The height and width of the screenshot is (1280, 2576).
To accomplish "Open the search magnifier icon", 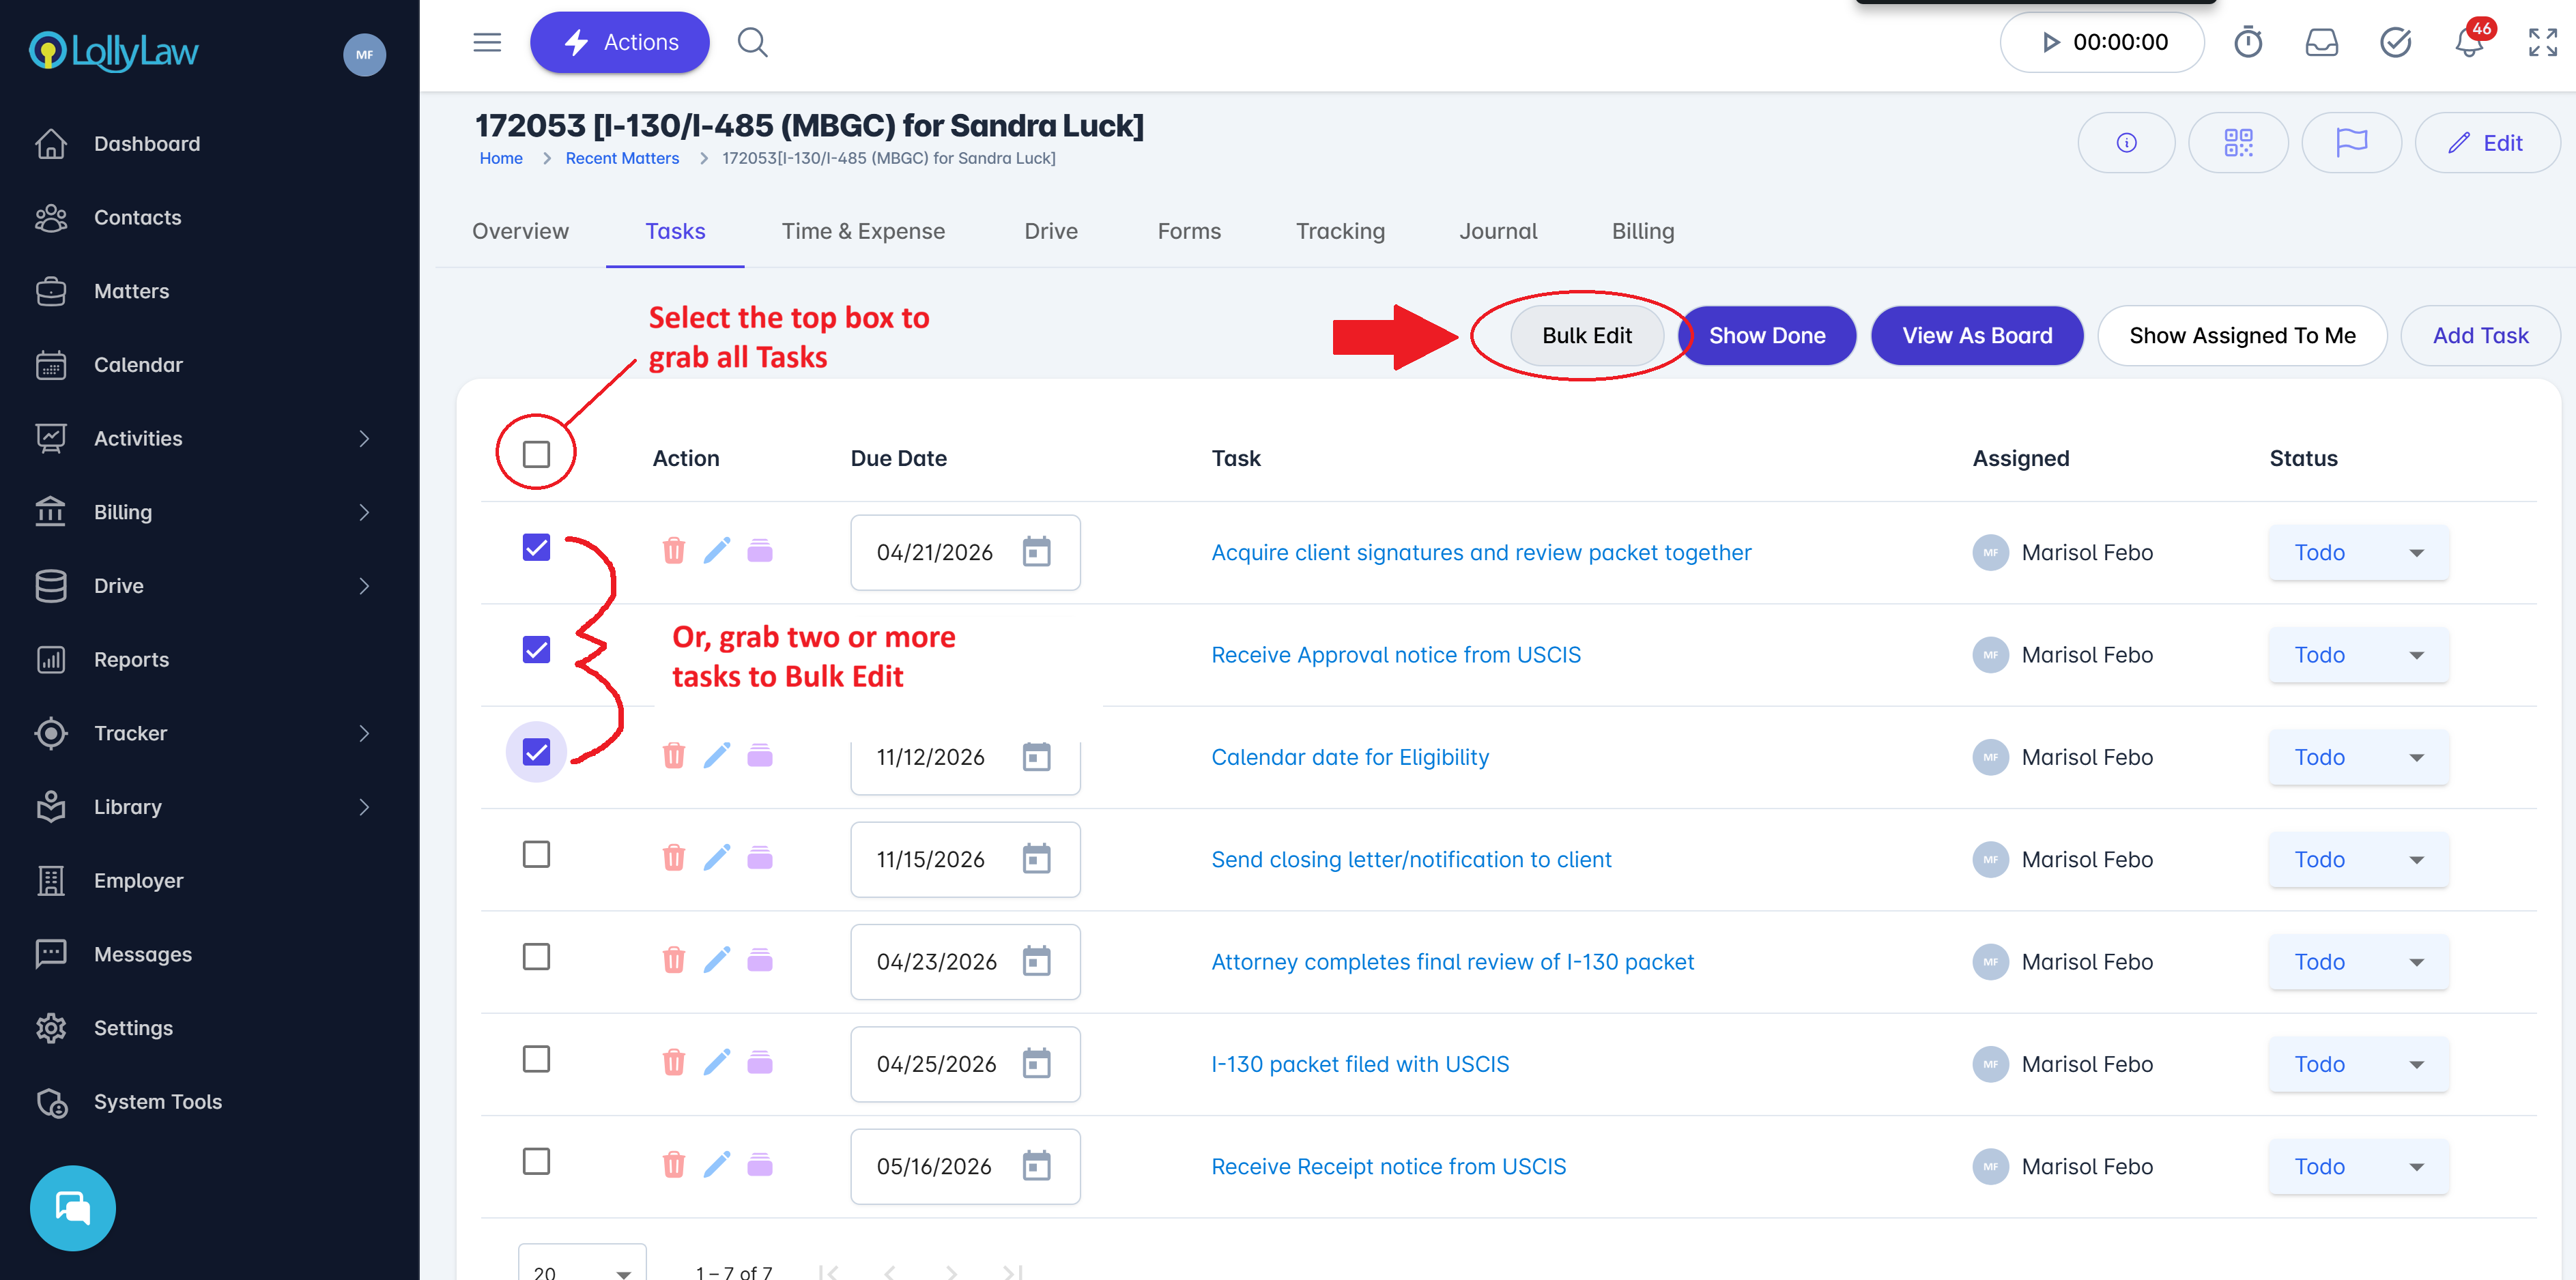I will [x=752, y=43].
